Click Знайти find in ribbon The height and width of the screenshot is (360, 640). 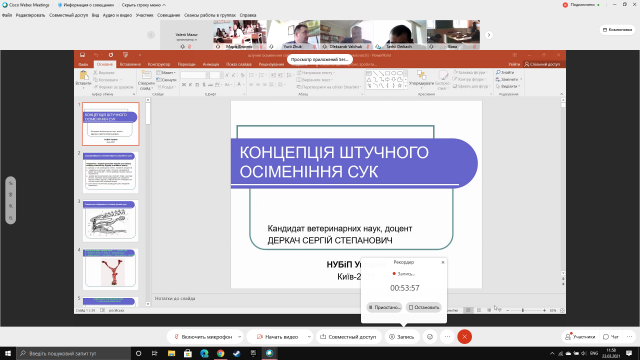[x=505, y=72]
